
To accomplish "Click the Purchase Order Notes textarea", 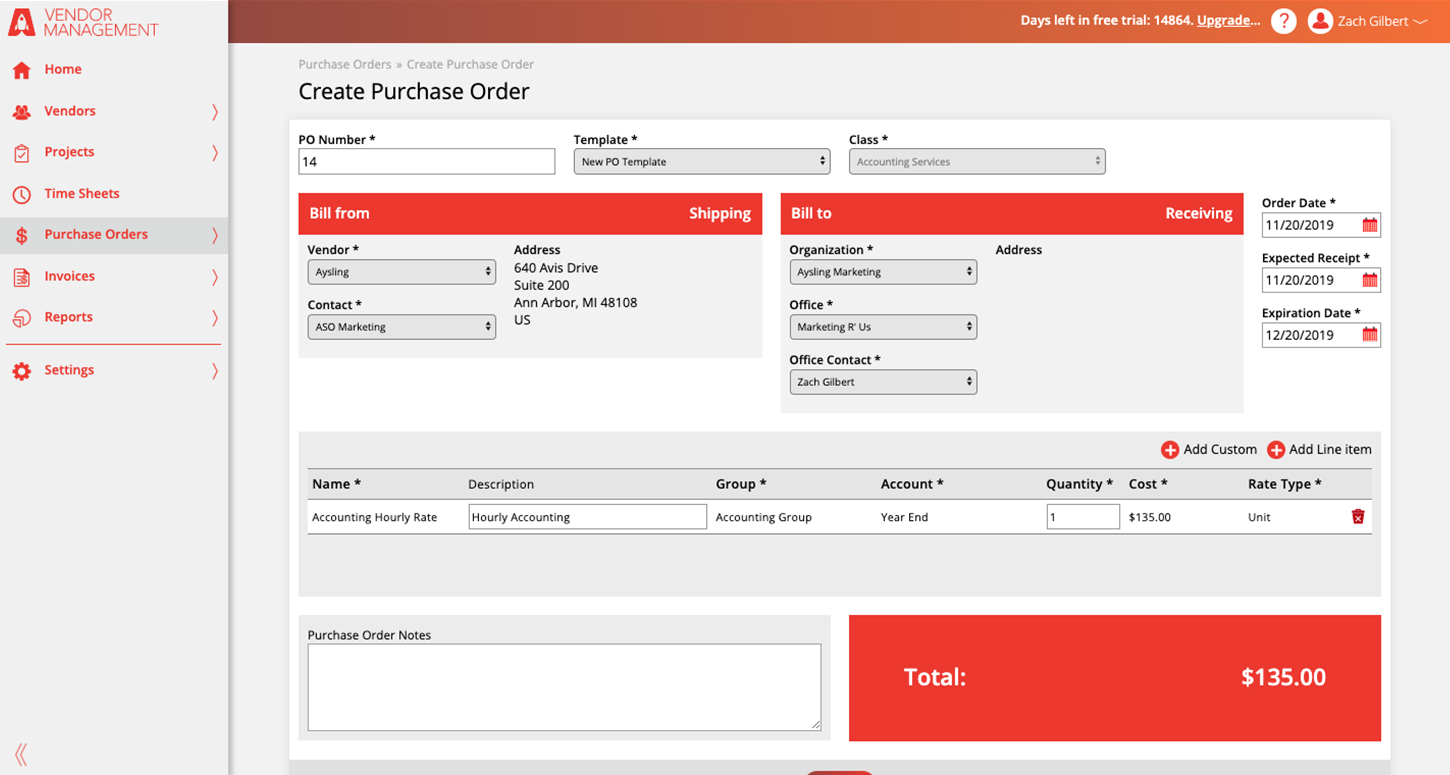I will pos(564,687).
